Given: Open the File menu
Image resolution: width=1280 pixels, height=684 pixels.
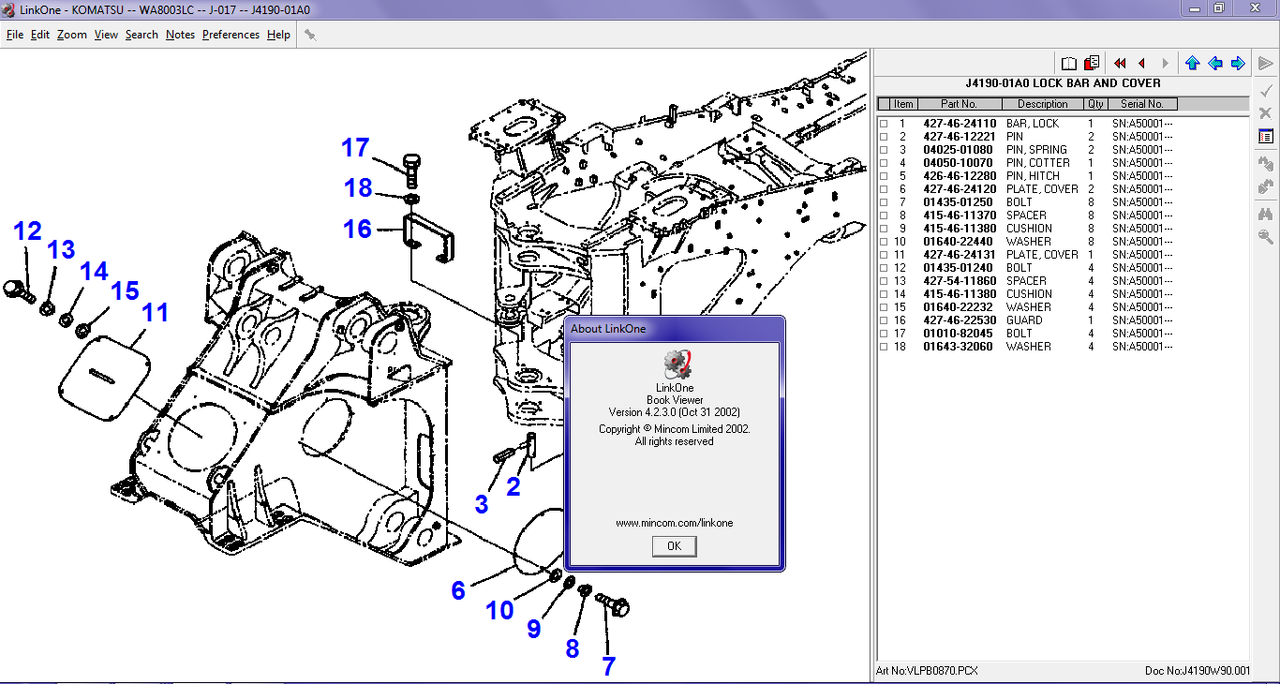Looking at the screenshot, I should [x=15, y=34].
